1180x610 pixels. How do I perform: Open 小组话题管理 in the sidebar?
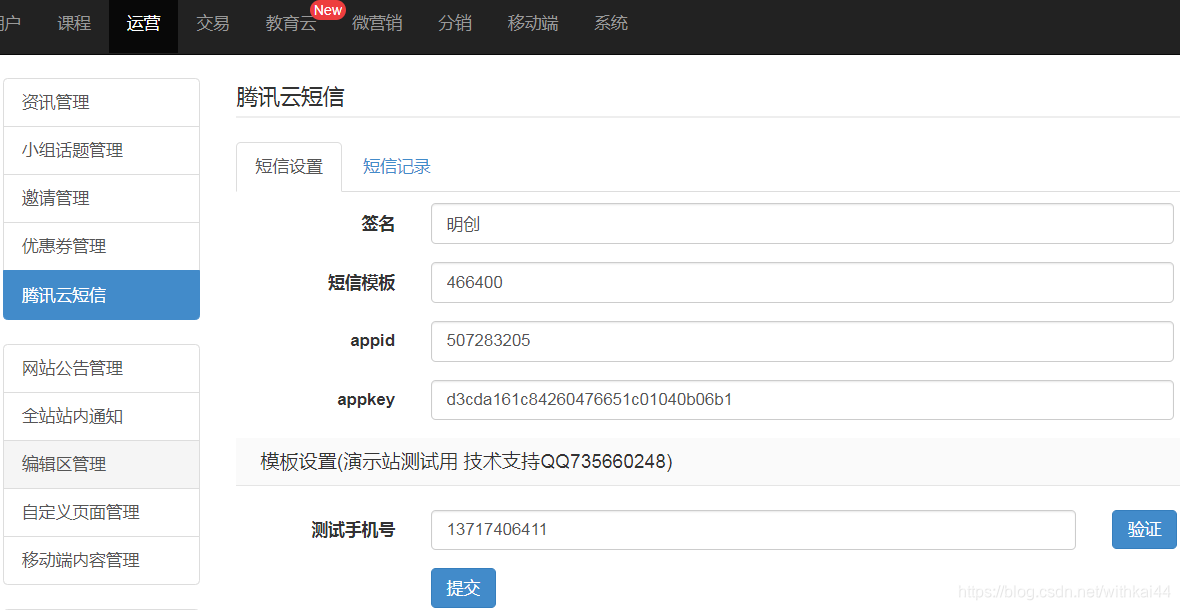pyautogui.click(x=102, y=150)
